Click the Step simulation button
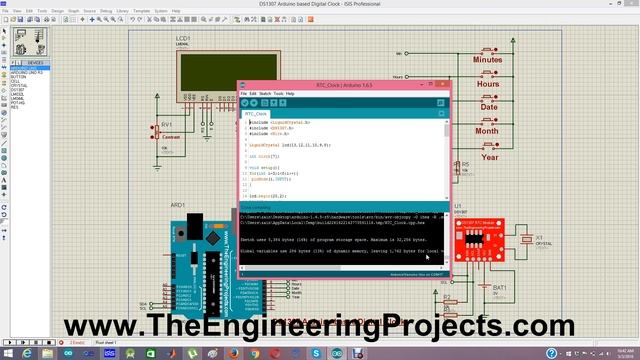Viewport: 640px width, 360px height. [x=23, y=342]
